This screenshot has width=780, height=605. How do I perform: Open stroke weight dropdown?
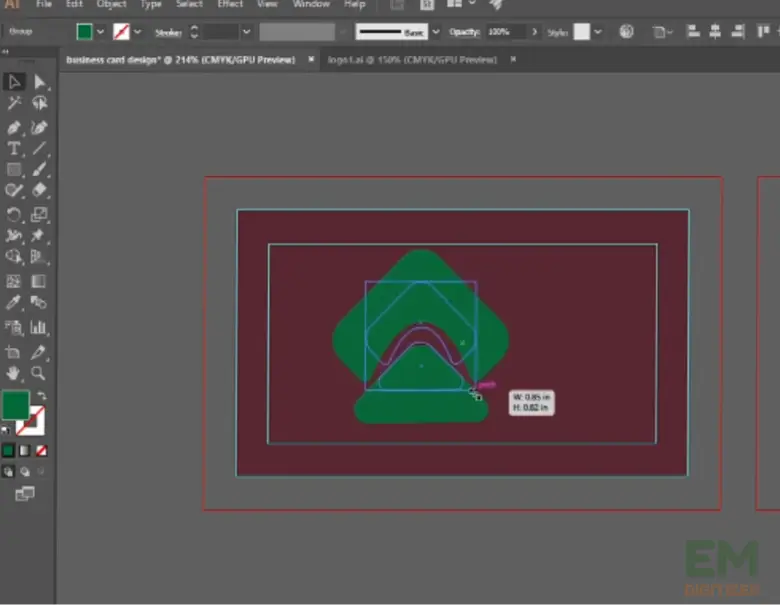246,32
